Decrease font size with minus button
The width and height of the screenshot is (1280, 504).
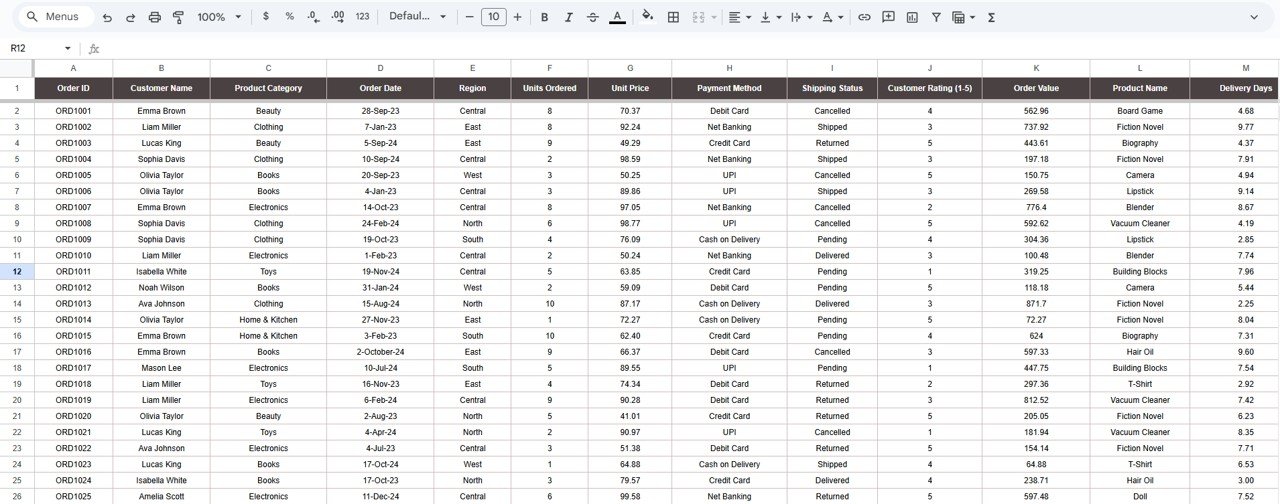469,17
